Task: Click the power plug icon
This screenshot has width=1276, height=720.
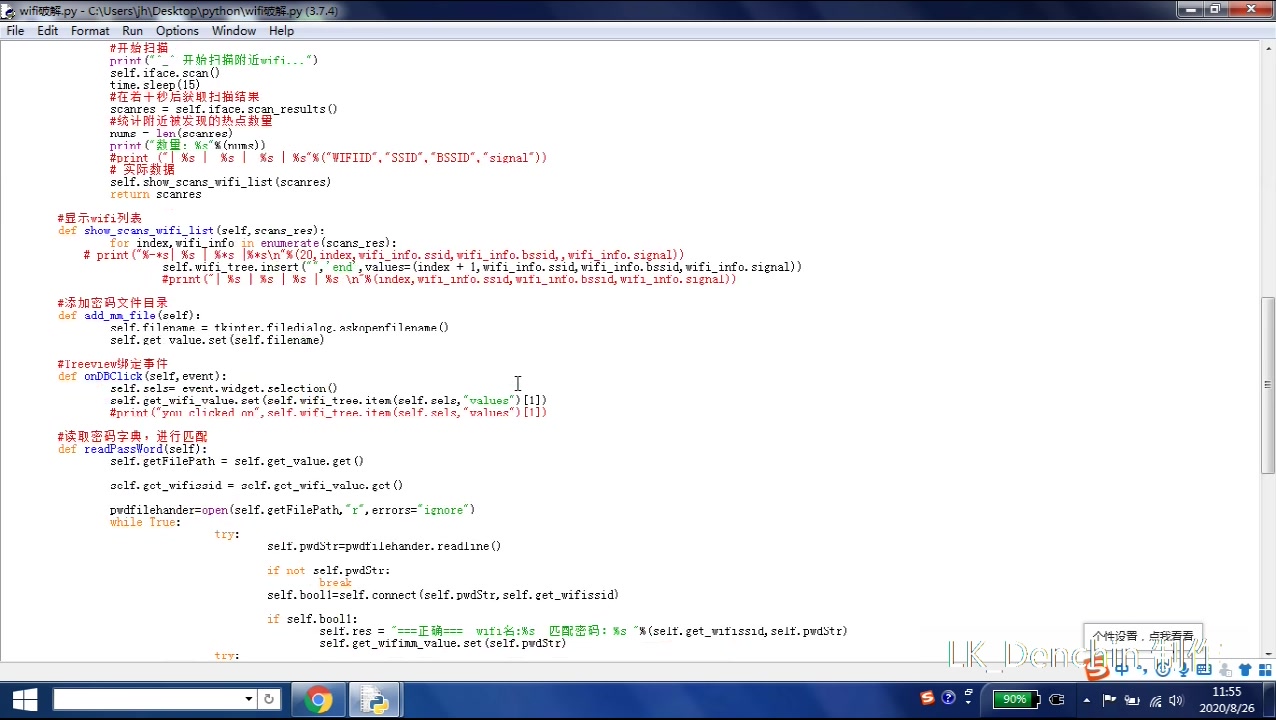Action: (x=1056, y=699)
